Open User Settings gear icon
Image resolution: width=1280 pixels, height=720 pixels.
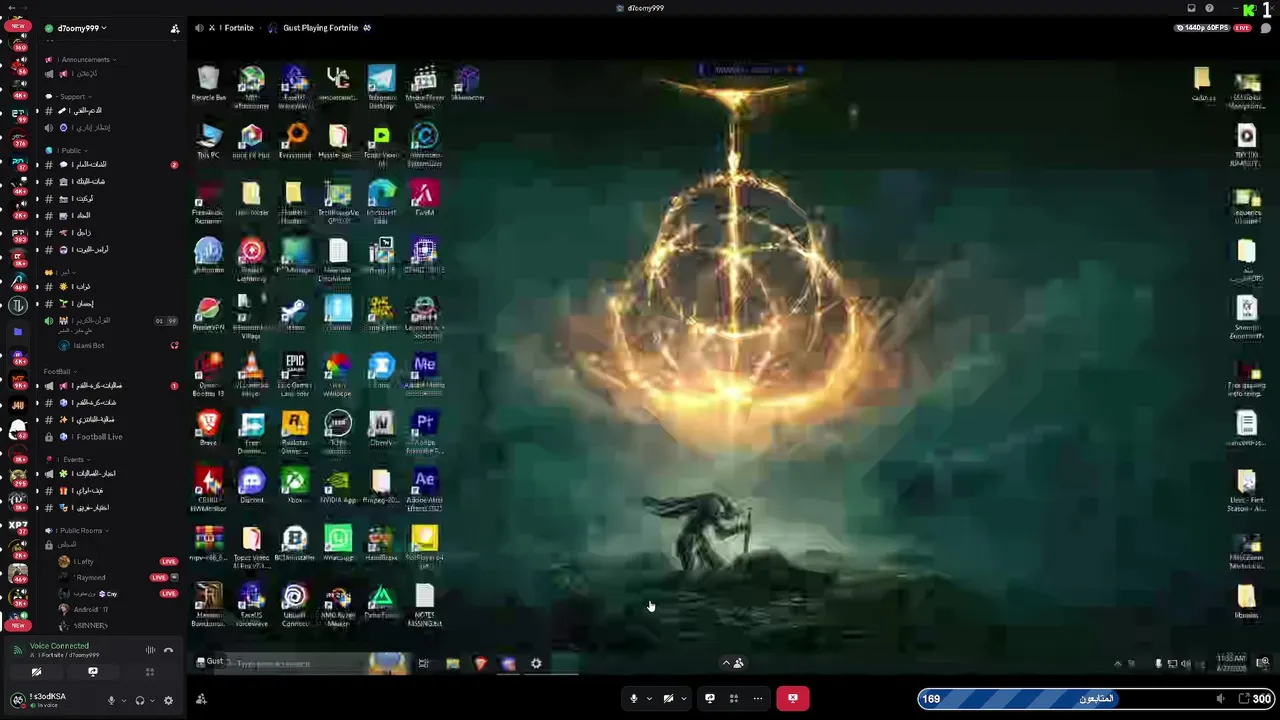pyautogui.click(x=168, y=700)
